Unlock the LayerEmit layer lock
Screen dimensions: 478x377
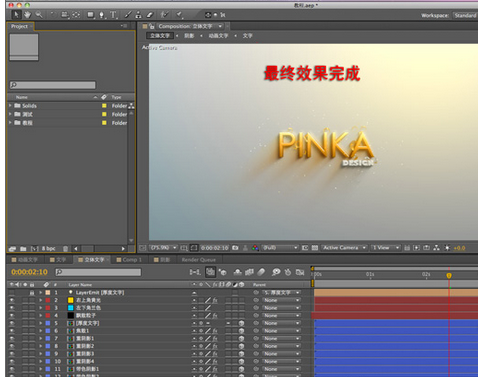click(32, 293)
